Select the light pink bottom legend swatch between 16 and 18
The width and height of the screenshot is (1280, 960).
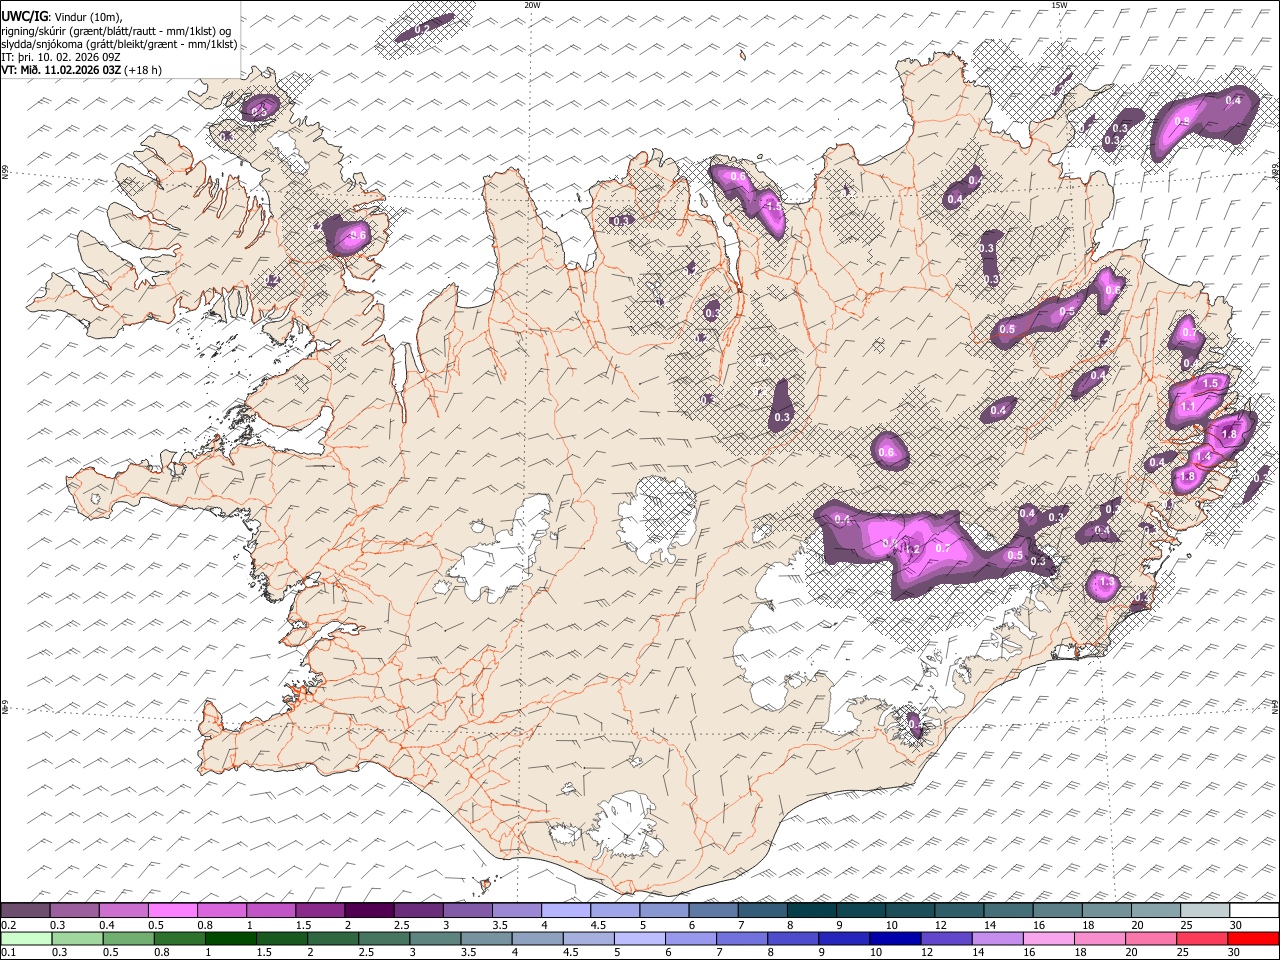point(1047,939)
